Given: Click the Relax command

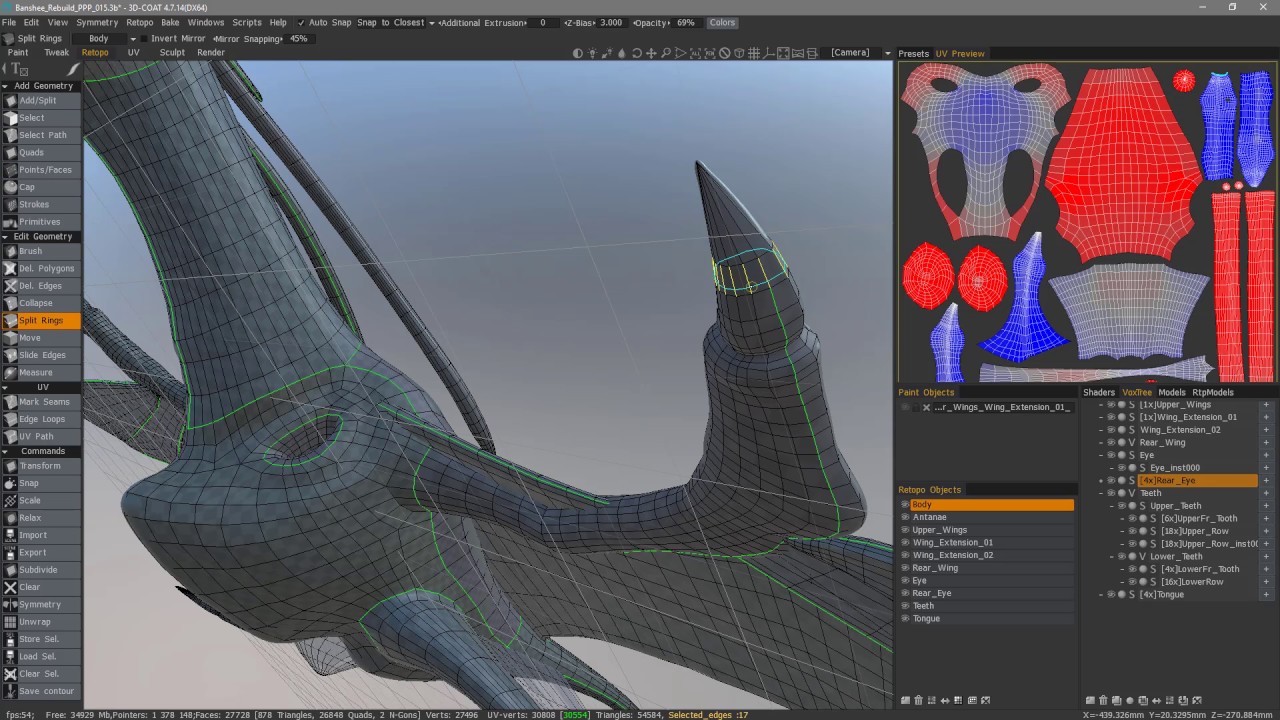Looking at the screenshot, I should (x=41, y=518).
